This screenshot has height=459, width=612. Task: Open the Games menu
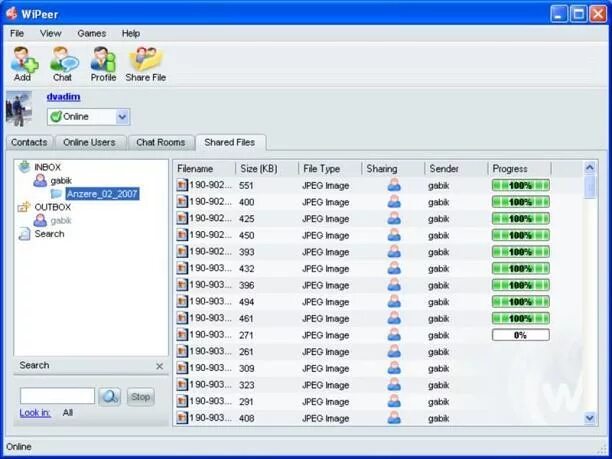[x=92, y=34]
